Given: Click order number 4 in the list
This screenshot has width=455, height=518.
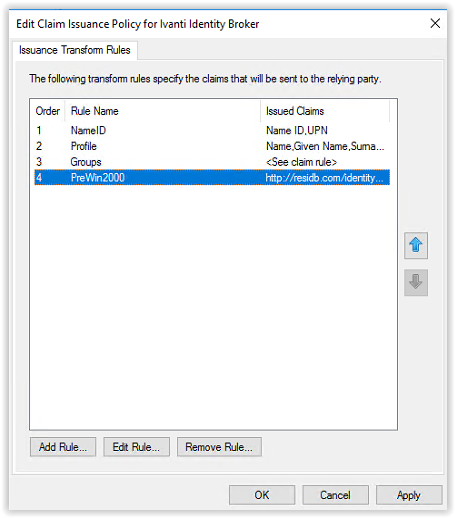Looking at the screenshot, I should click(x=39, y=178).
